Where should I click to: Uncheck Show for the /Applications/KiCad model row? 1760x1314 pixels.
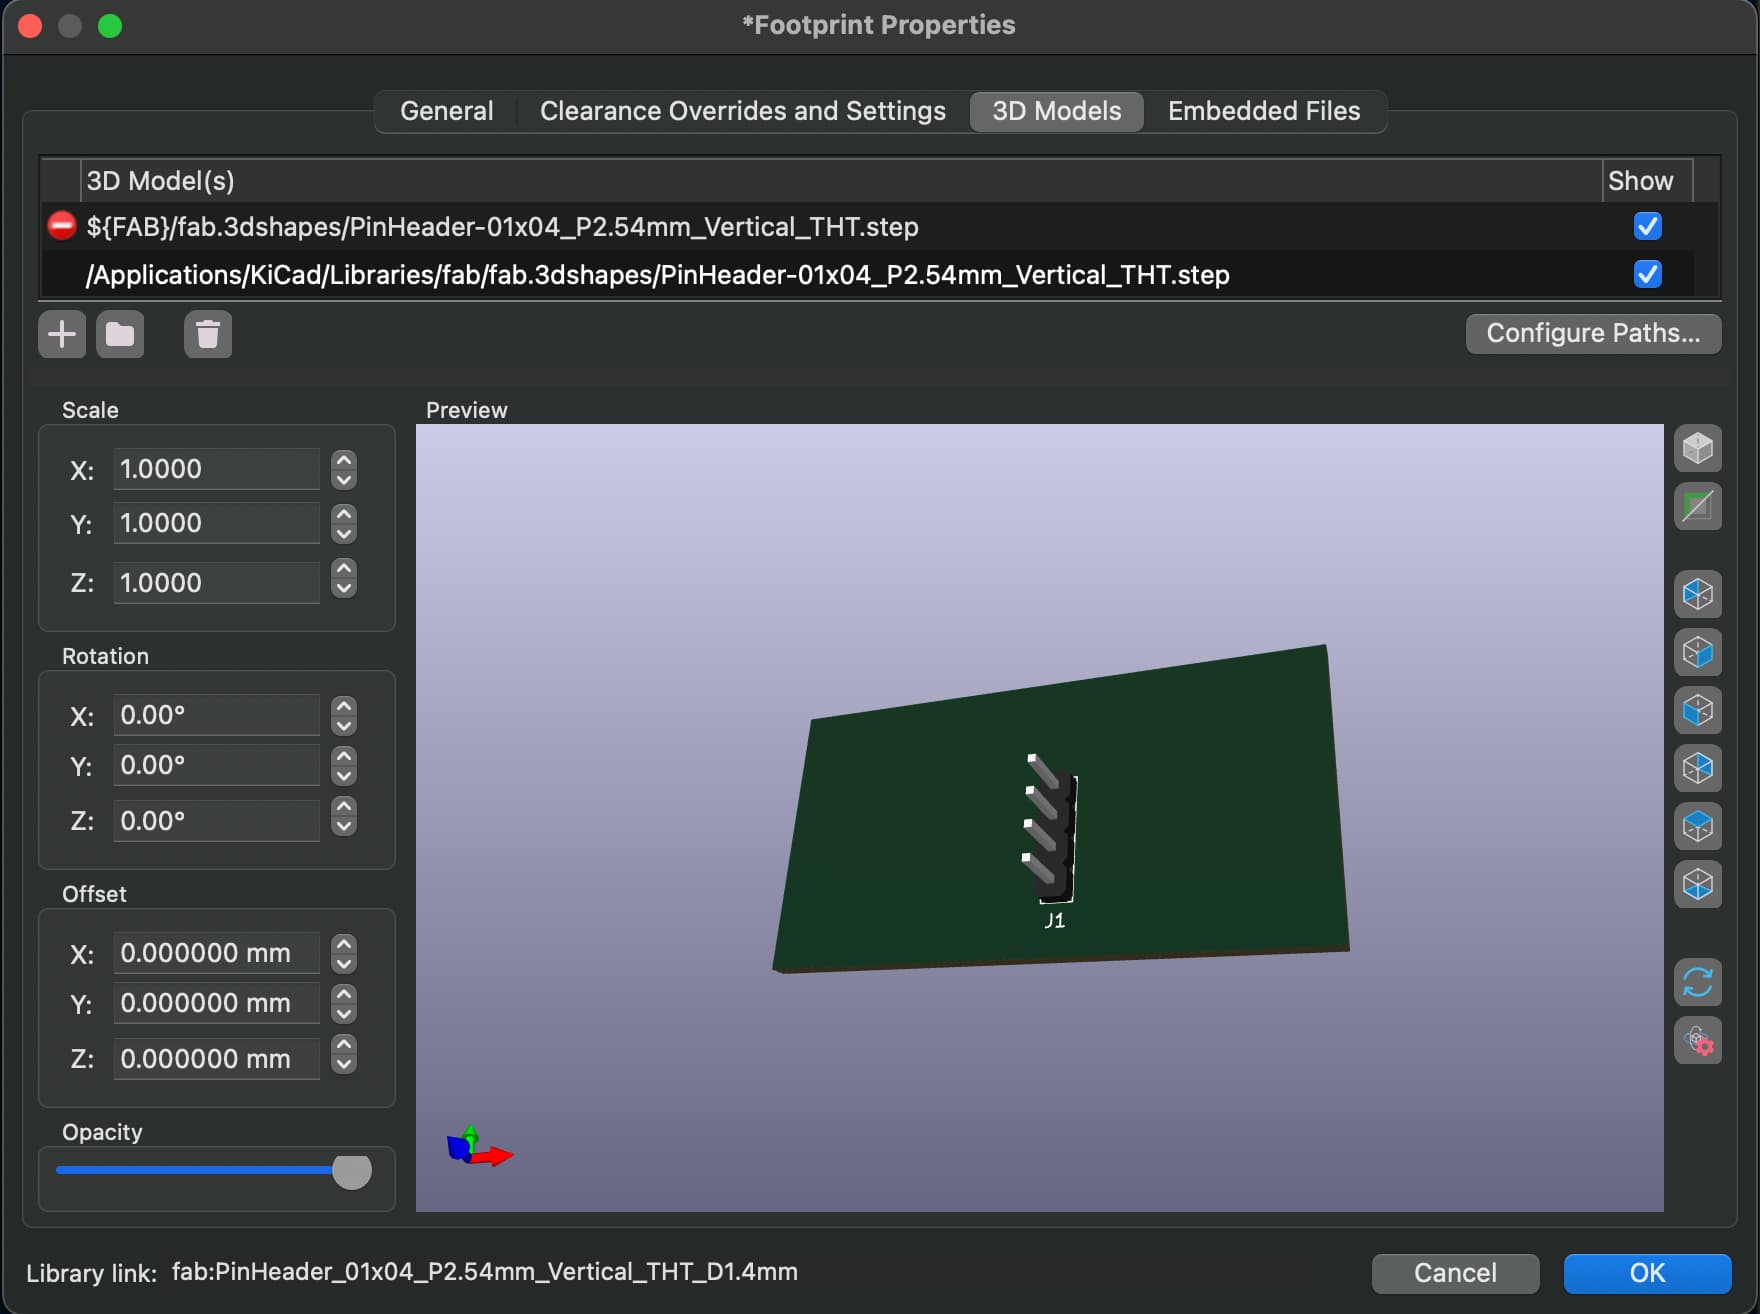click(1647, 274)
